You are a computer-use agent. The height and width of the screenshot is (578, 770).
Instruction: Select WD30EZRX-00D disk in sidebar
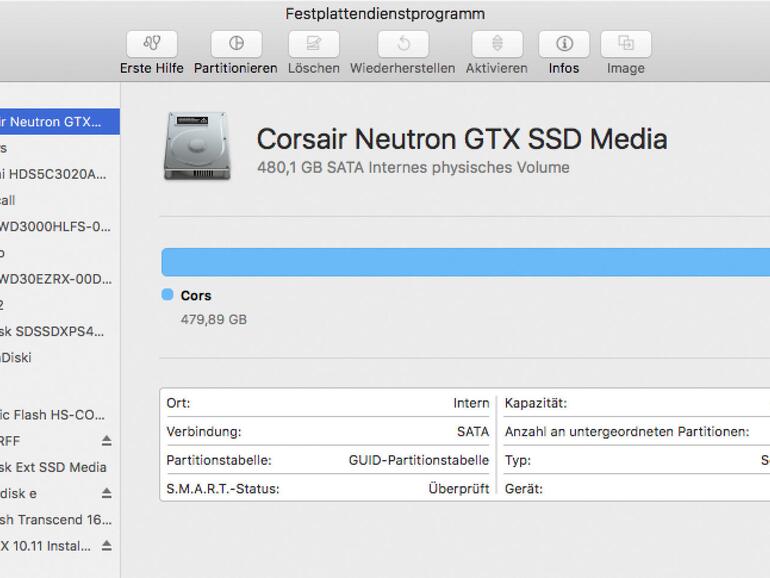60,279
